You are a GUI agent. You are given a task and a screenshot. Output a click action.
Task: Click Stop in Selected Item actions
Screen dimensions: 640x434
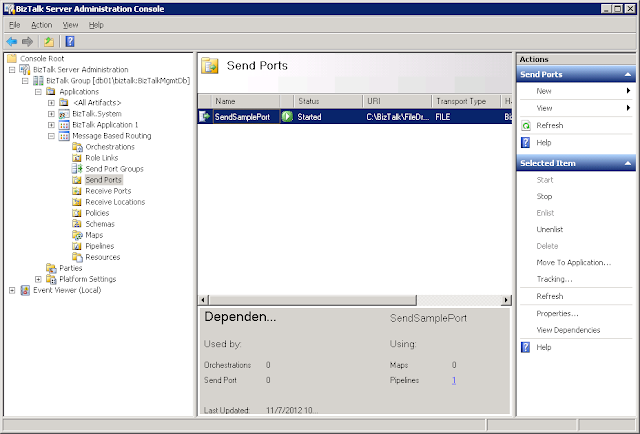pyautogui.click(x=544, y=196)
